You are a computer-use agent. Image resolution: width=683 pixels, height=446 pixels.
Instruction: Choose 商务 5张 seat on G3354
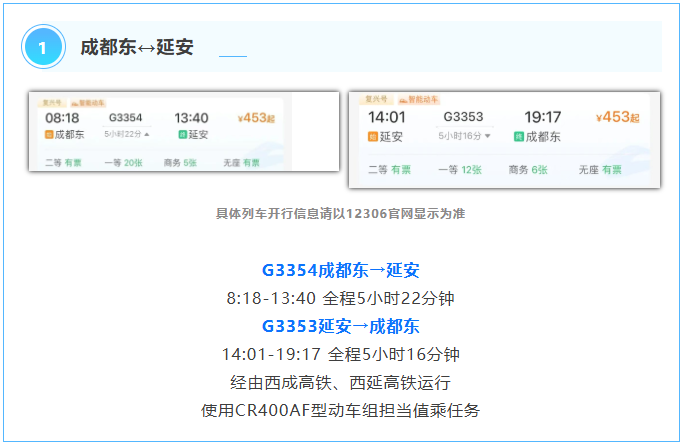(180, 162)
